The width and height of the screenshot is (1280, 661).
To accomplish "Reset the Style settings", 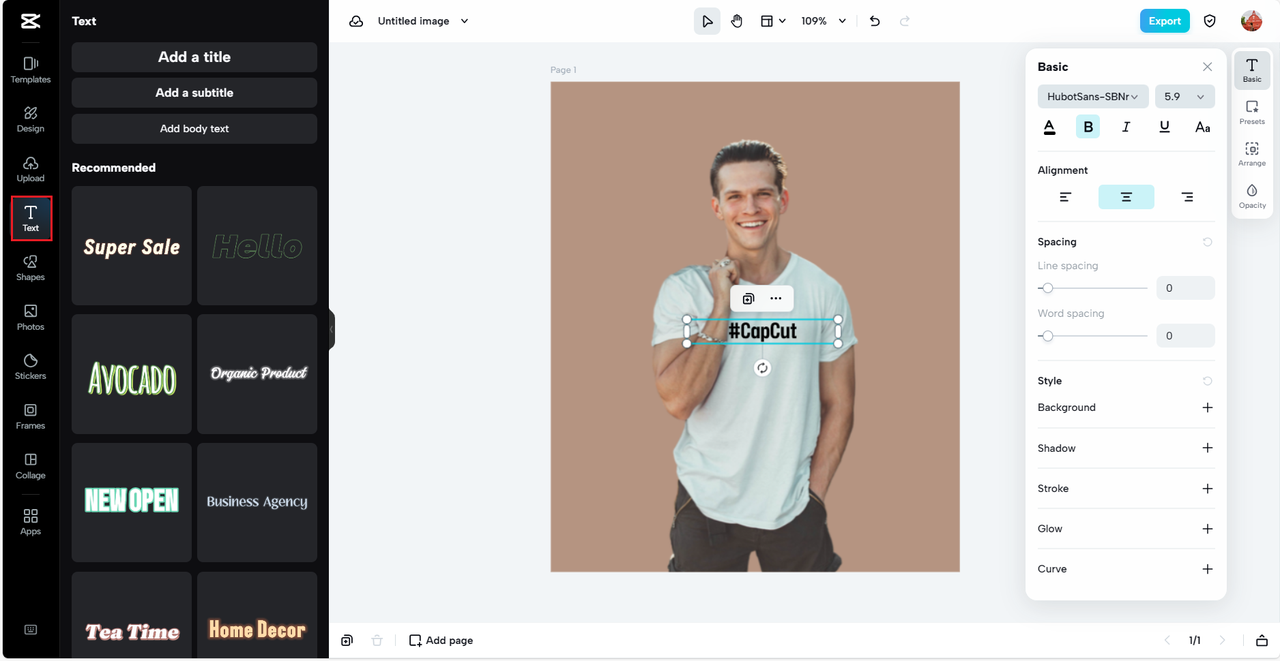I will [x=1207, y=381].
